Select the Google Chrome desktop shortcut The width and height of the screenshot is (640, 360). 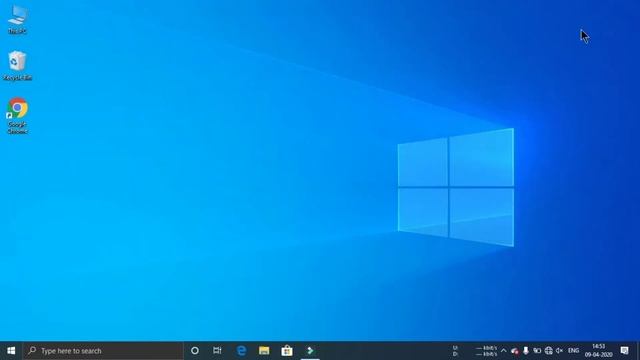[x=17, y=116]
